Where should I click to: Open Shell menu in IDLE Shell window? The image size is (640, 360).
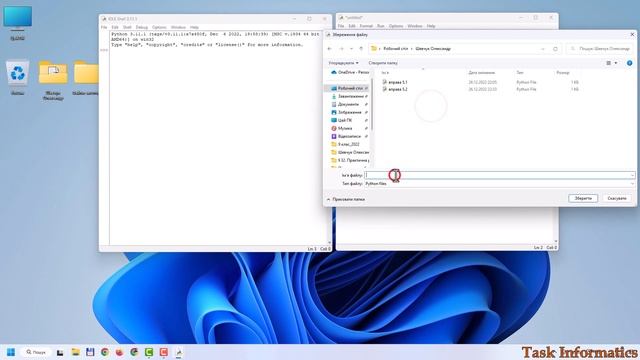coord(127,27)
